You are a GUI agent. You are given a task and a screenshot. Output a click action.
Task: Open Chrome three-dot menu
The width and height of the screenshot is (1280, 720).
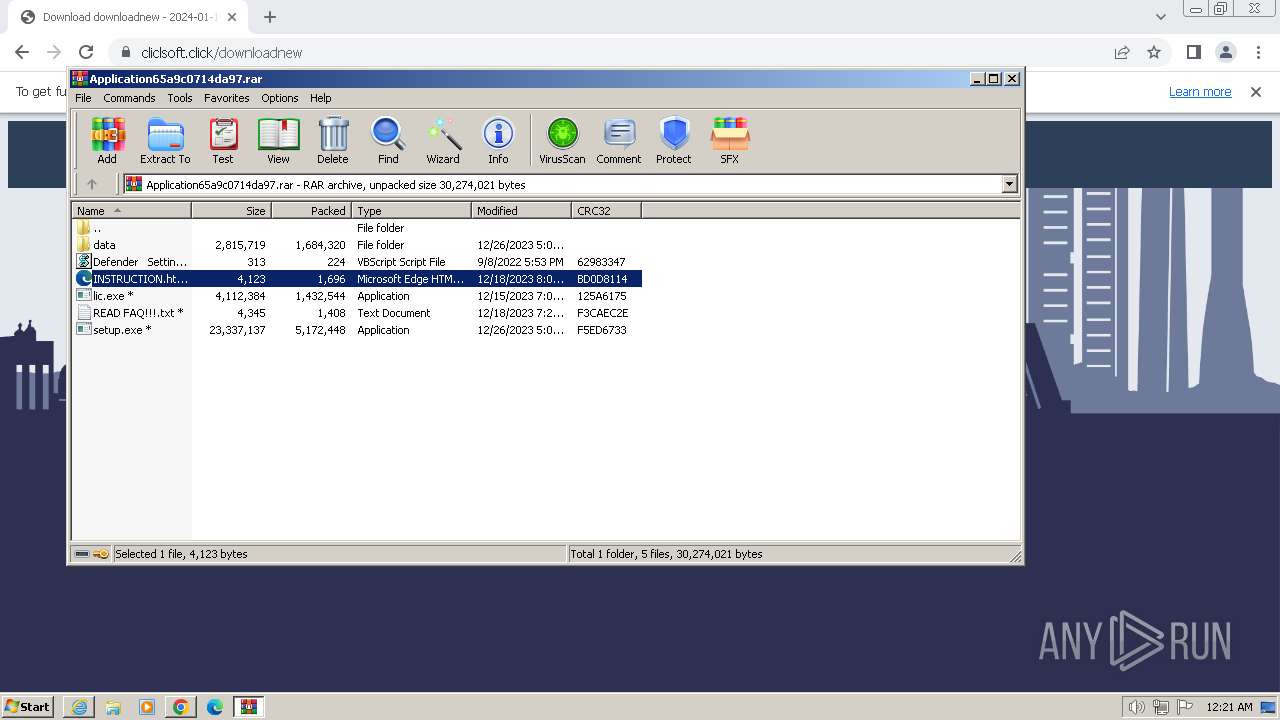(1256, 52)
